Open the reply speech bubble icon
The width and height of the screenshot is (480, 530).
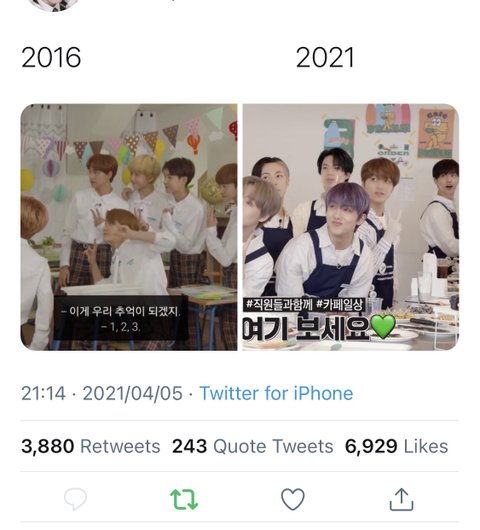point(75,499)
